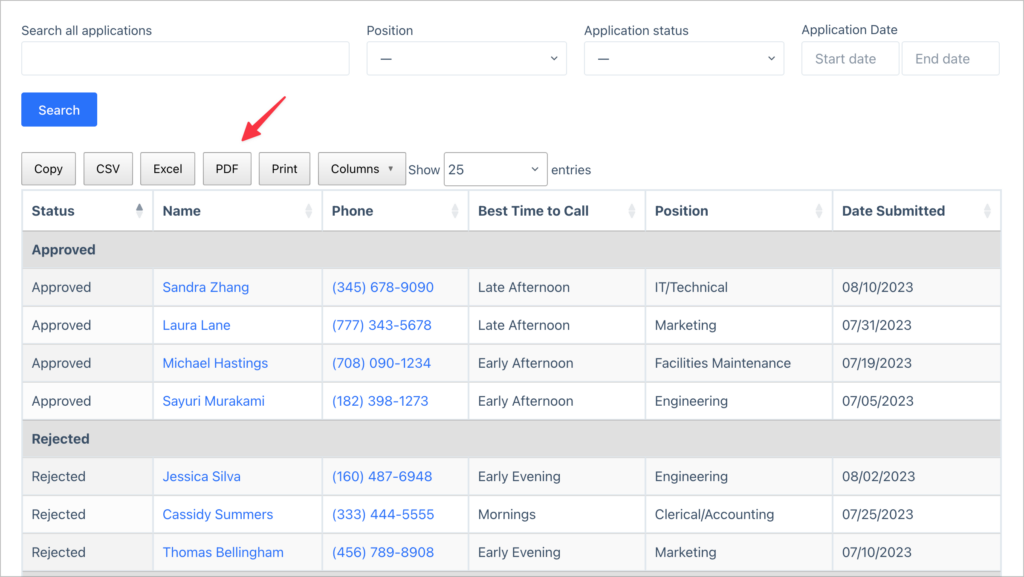Click the 08/10/2023 date cell

(x=916, y=287)
